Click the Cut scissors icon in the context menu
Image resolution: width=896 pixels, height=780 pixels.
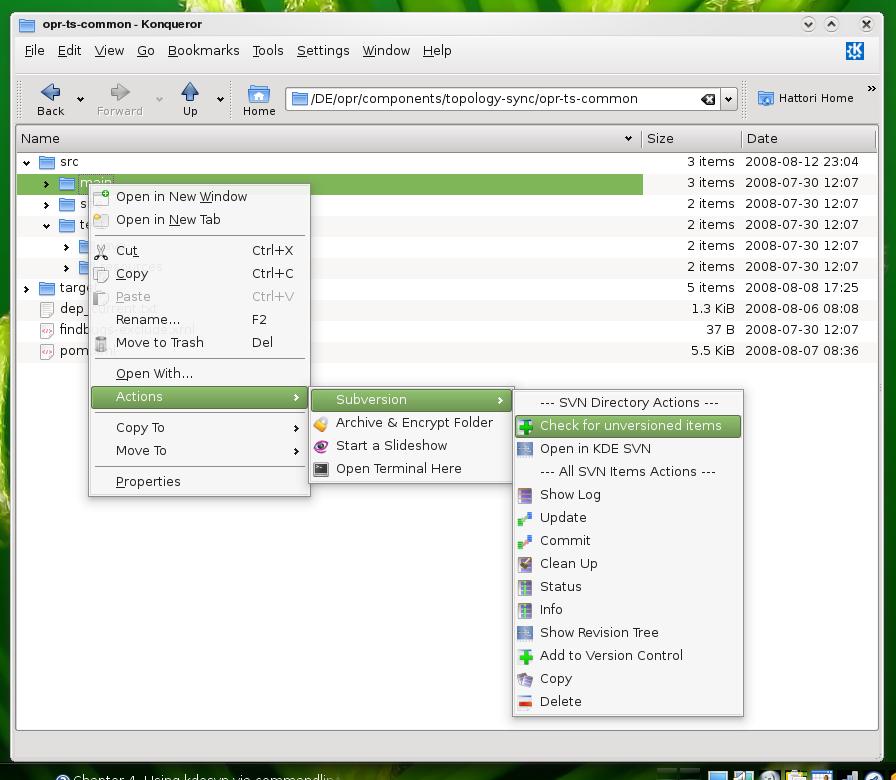101,251
